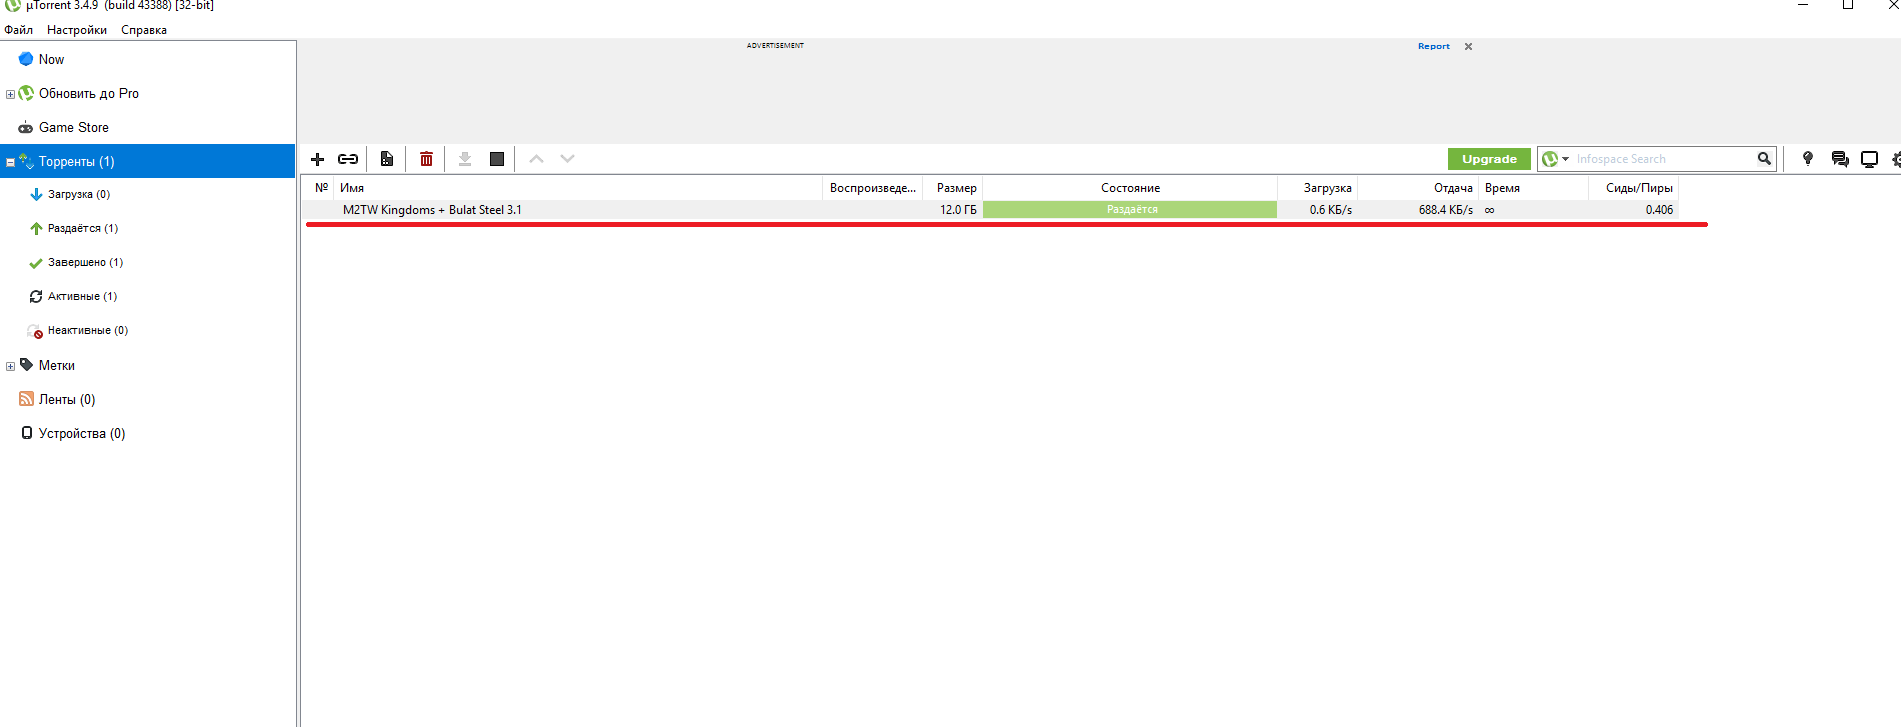1901x727 pixels.
Task: Sort by Загрузка column header
Action: pyautogui.click(x=1318, y=187)
